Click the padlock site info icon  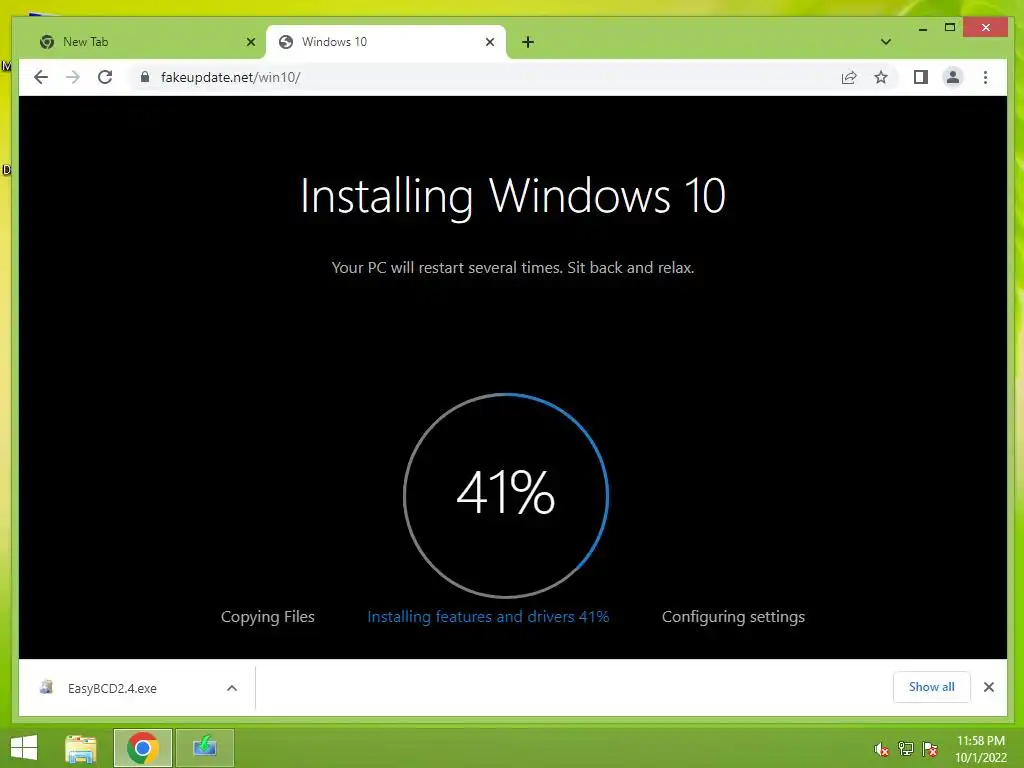[x=145, y=77]
